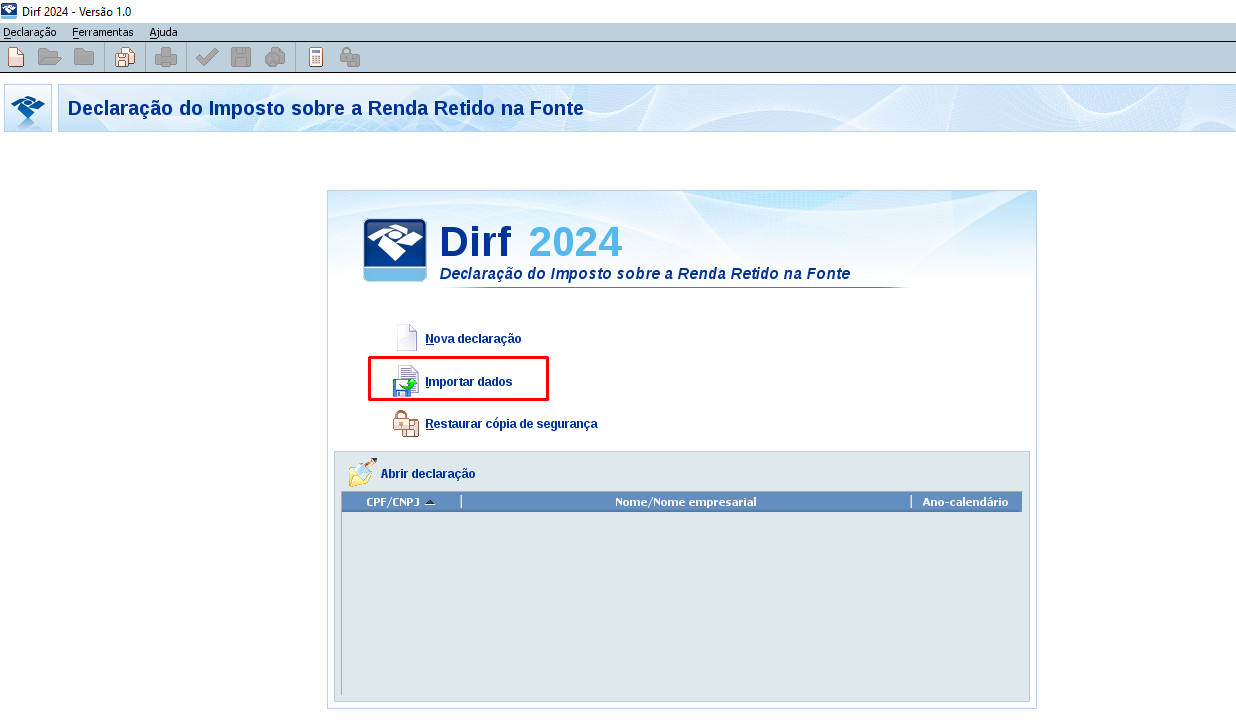Click Restaurar cópia de segurança link
The height and width of the screenshot is (722, 1236).
511,424
